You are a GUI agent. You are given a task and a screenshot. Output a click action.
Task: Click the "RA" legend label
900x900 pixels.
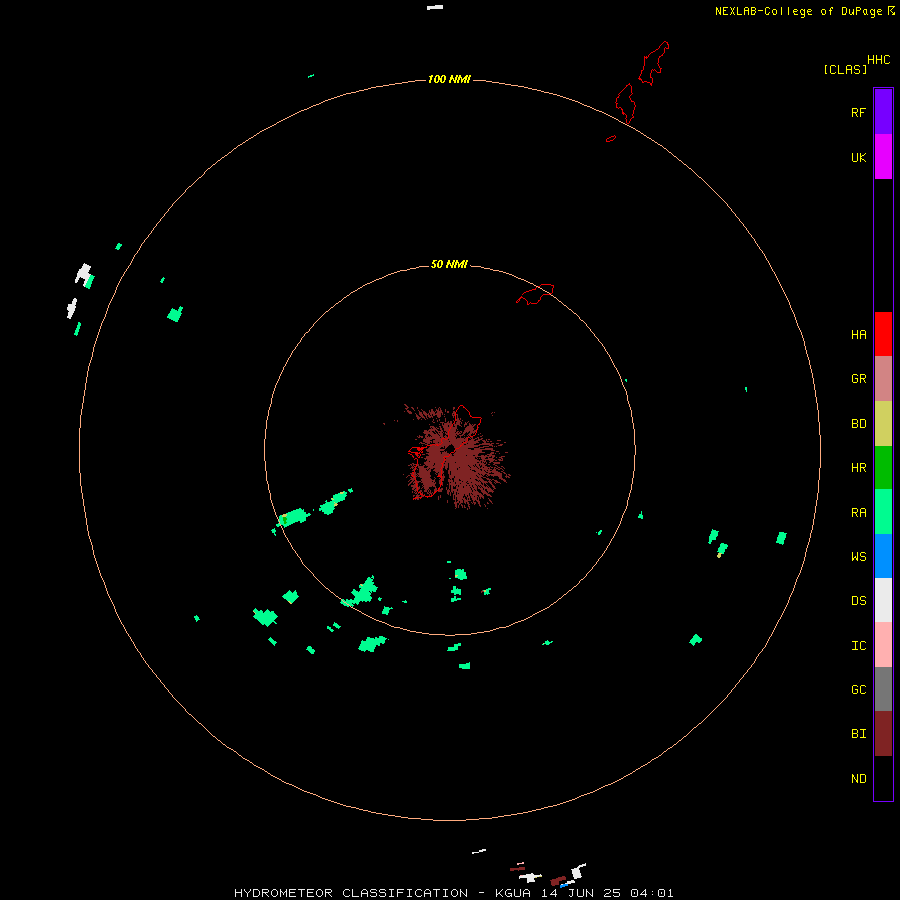tap(859, 513)
